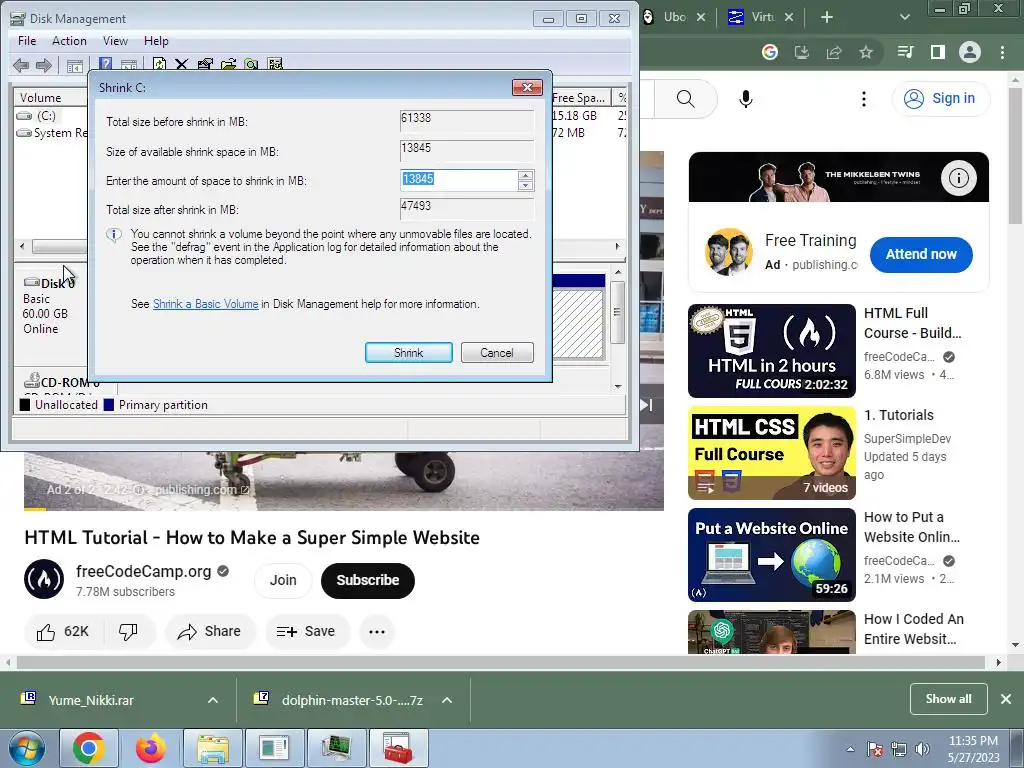This screenshot has width=1024, height=768.
Task: Click the Show/Hide Console Tree toolbar icon
Action: click(x=74, y=65)
